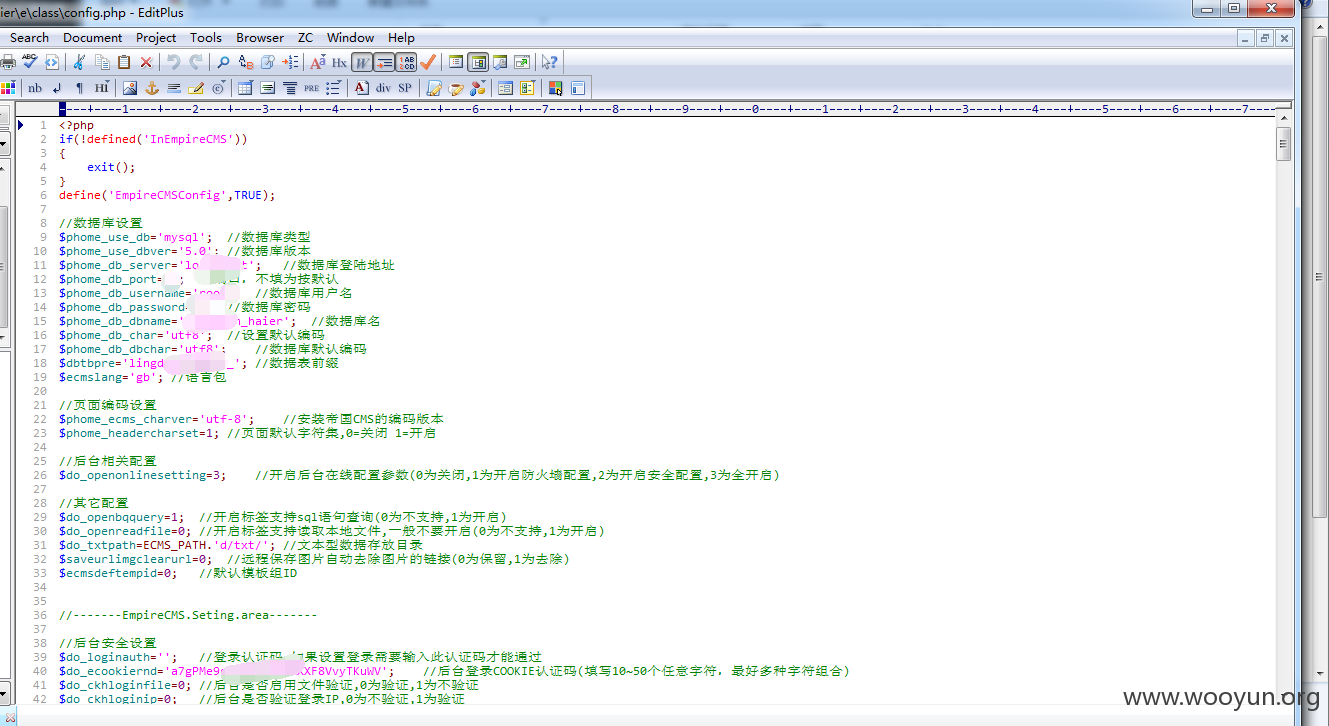Insert a horizontal rule icon

pyautogui.click(x=174, y=88)
